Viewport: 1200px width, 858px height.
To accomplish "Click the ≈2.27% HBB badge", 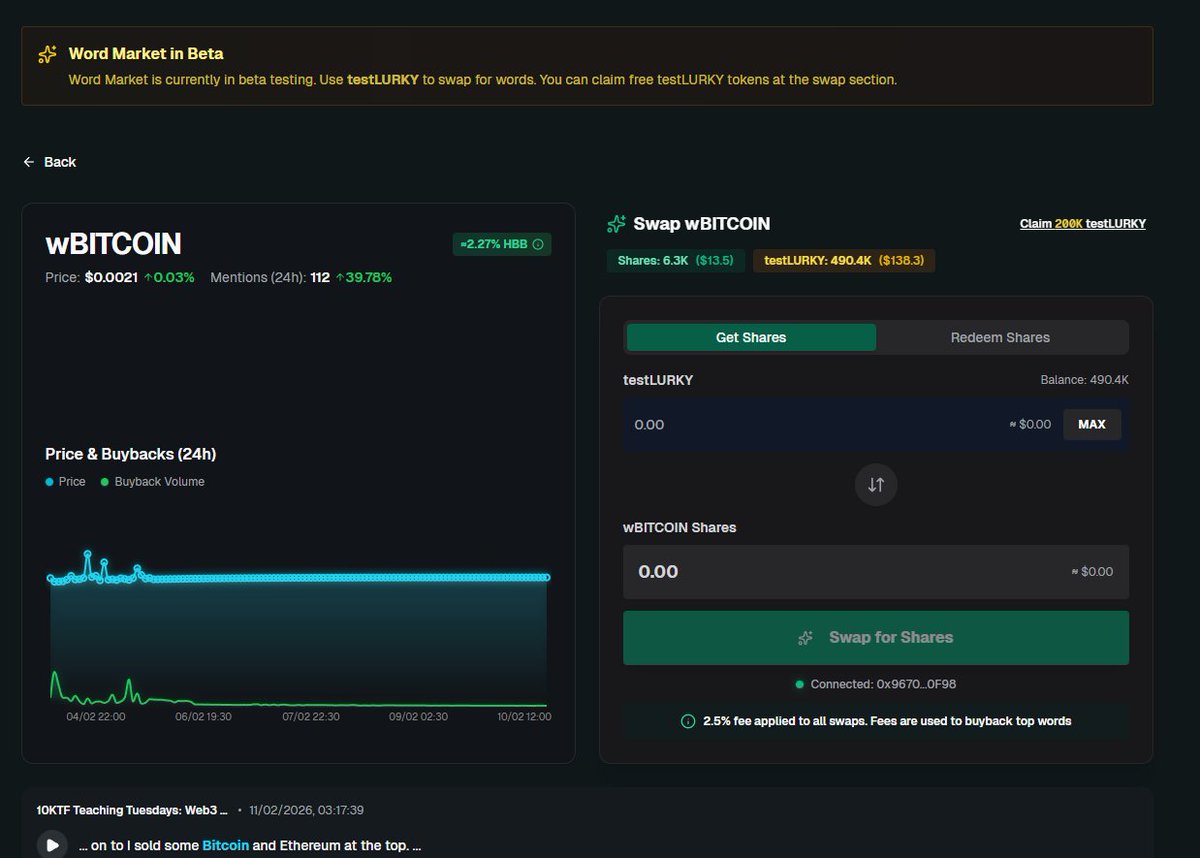I will coord(502,244).
